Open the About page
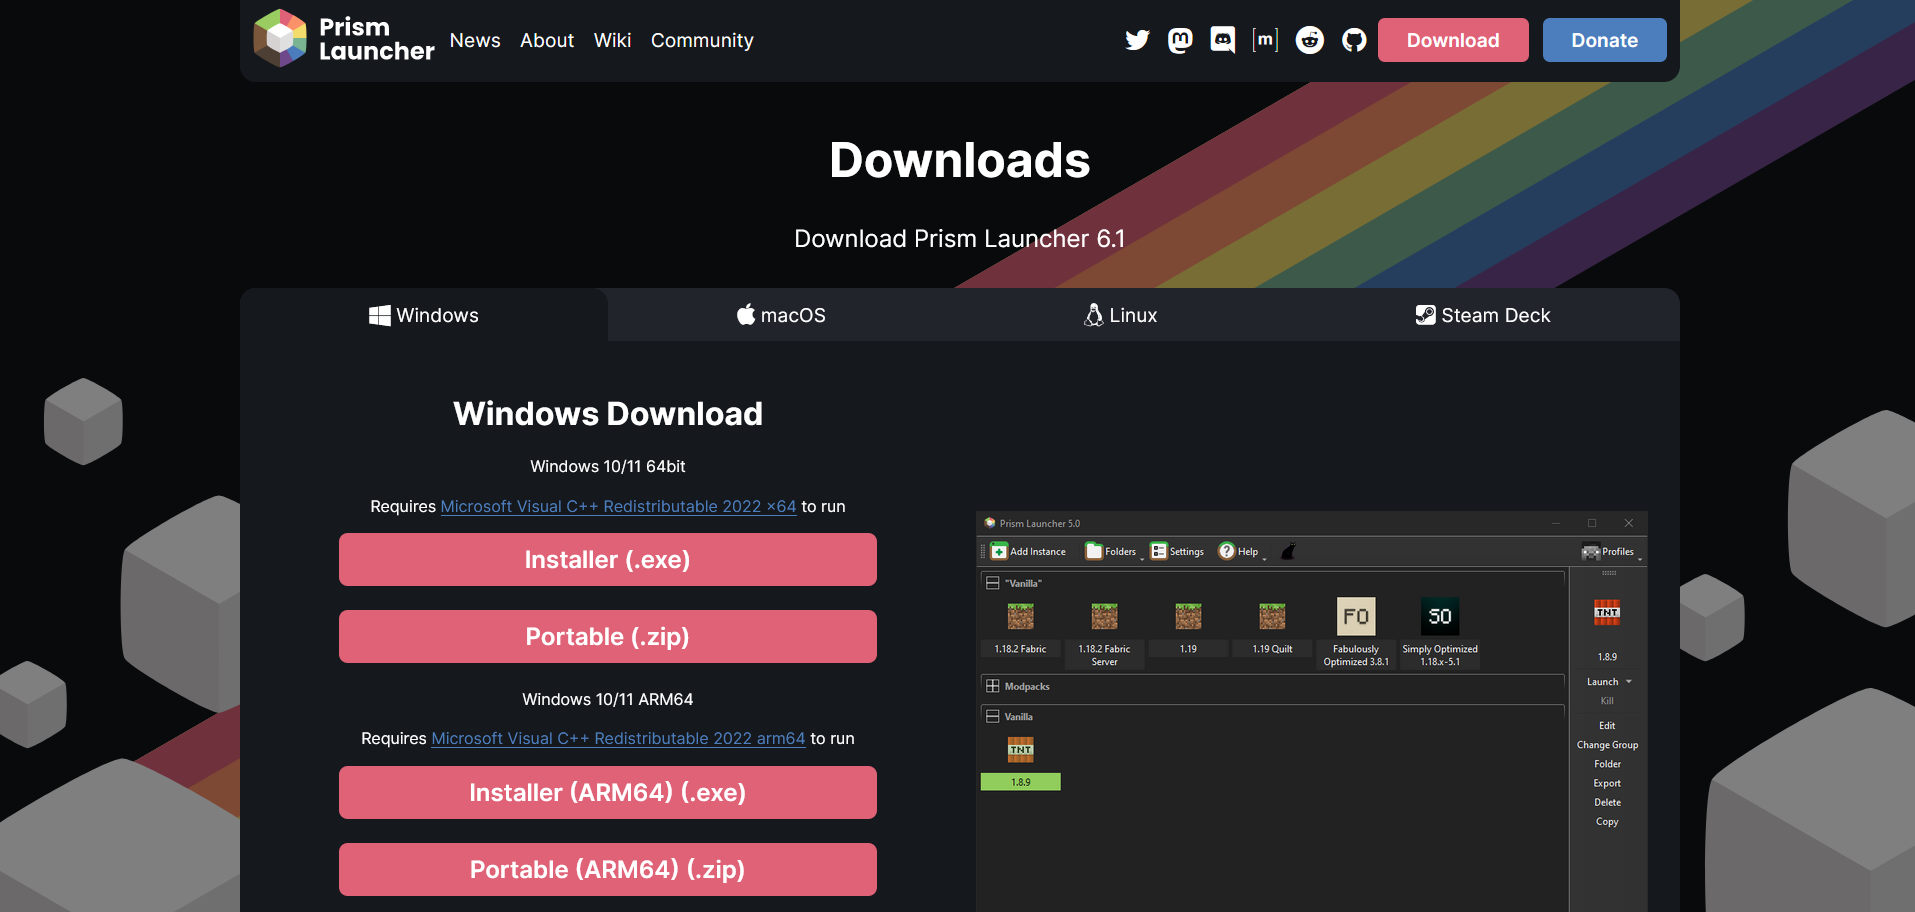This screenshot has width=1915, height=912. pos(547,40)
